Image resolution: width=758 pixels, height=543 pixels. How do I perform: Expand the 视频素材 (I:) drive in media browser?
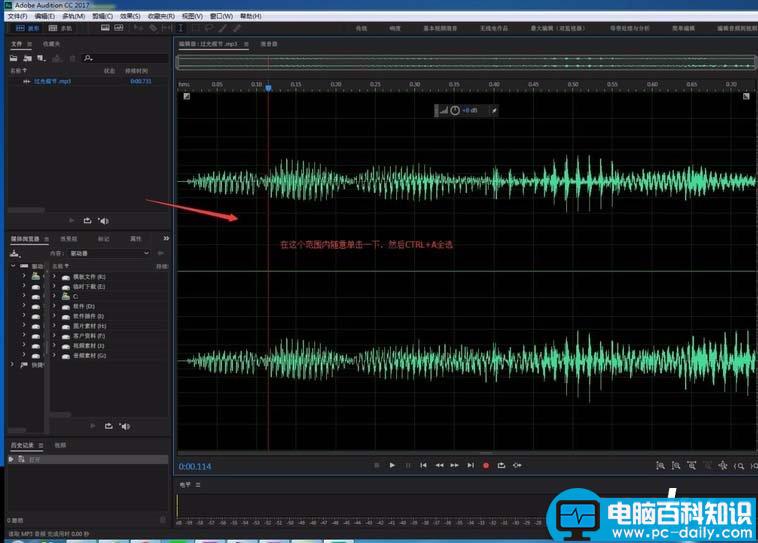coord(54,345)
